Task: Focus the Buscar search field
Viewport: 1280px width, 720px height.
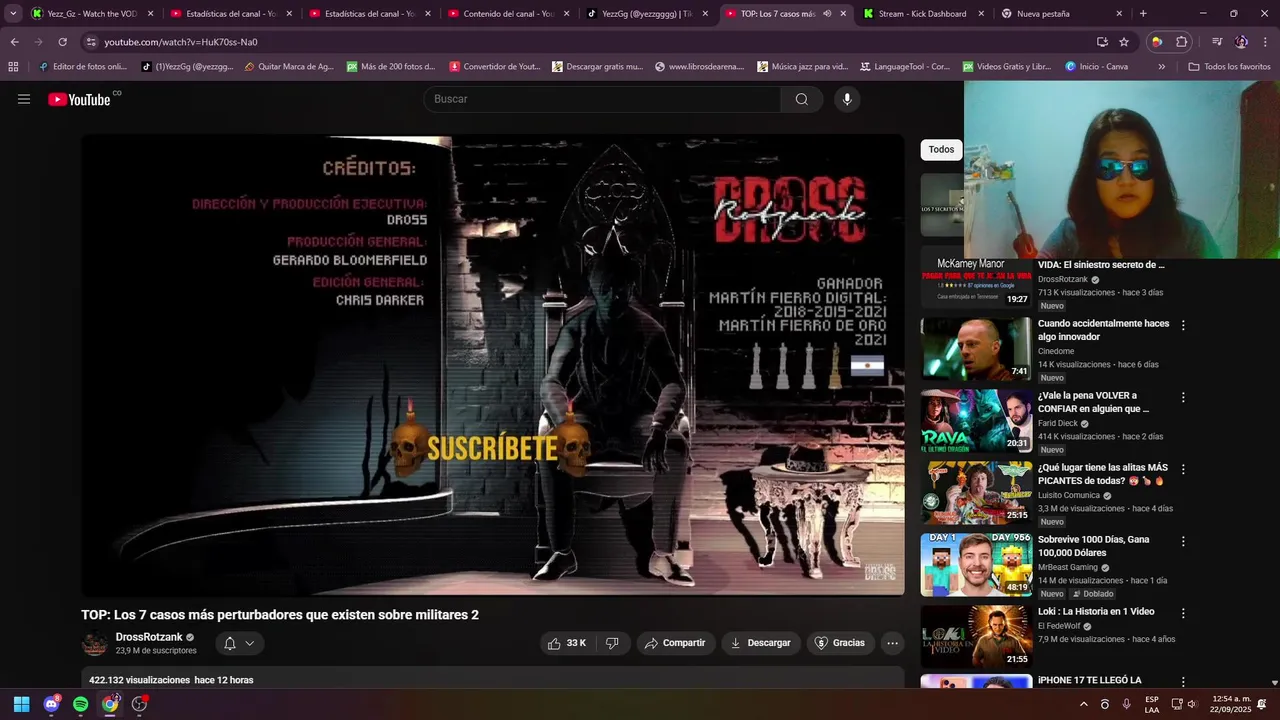Action: tap(602, 99)
